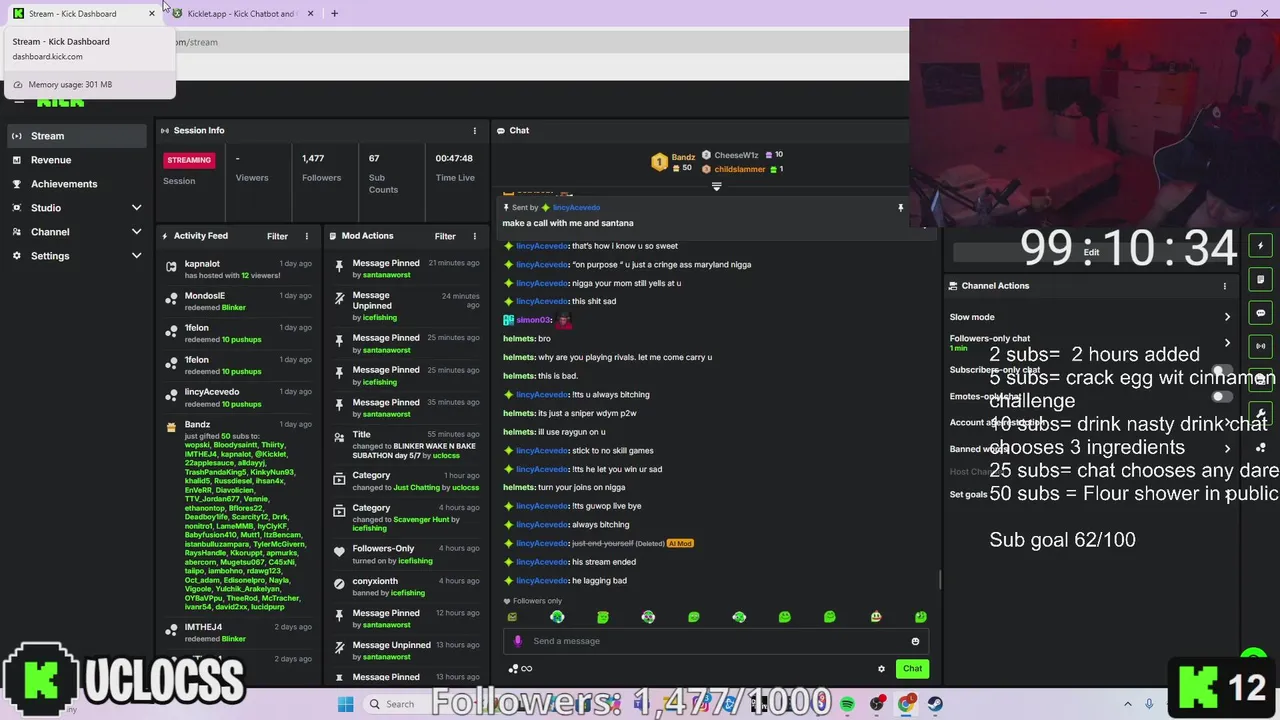Open chat settings gear icon

tap(881, 669)
